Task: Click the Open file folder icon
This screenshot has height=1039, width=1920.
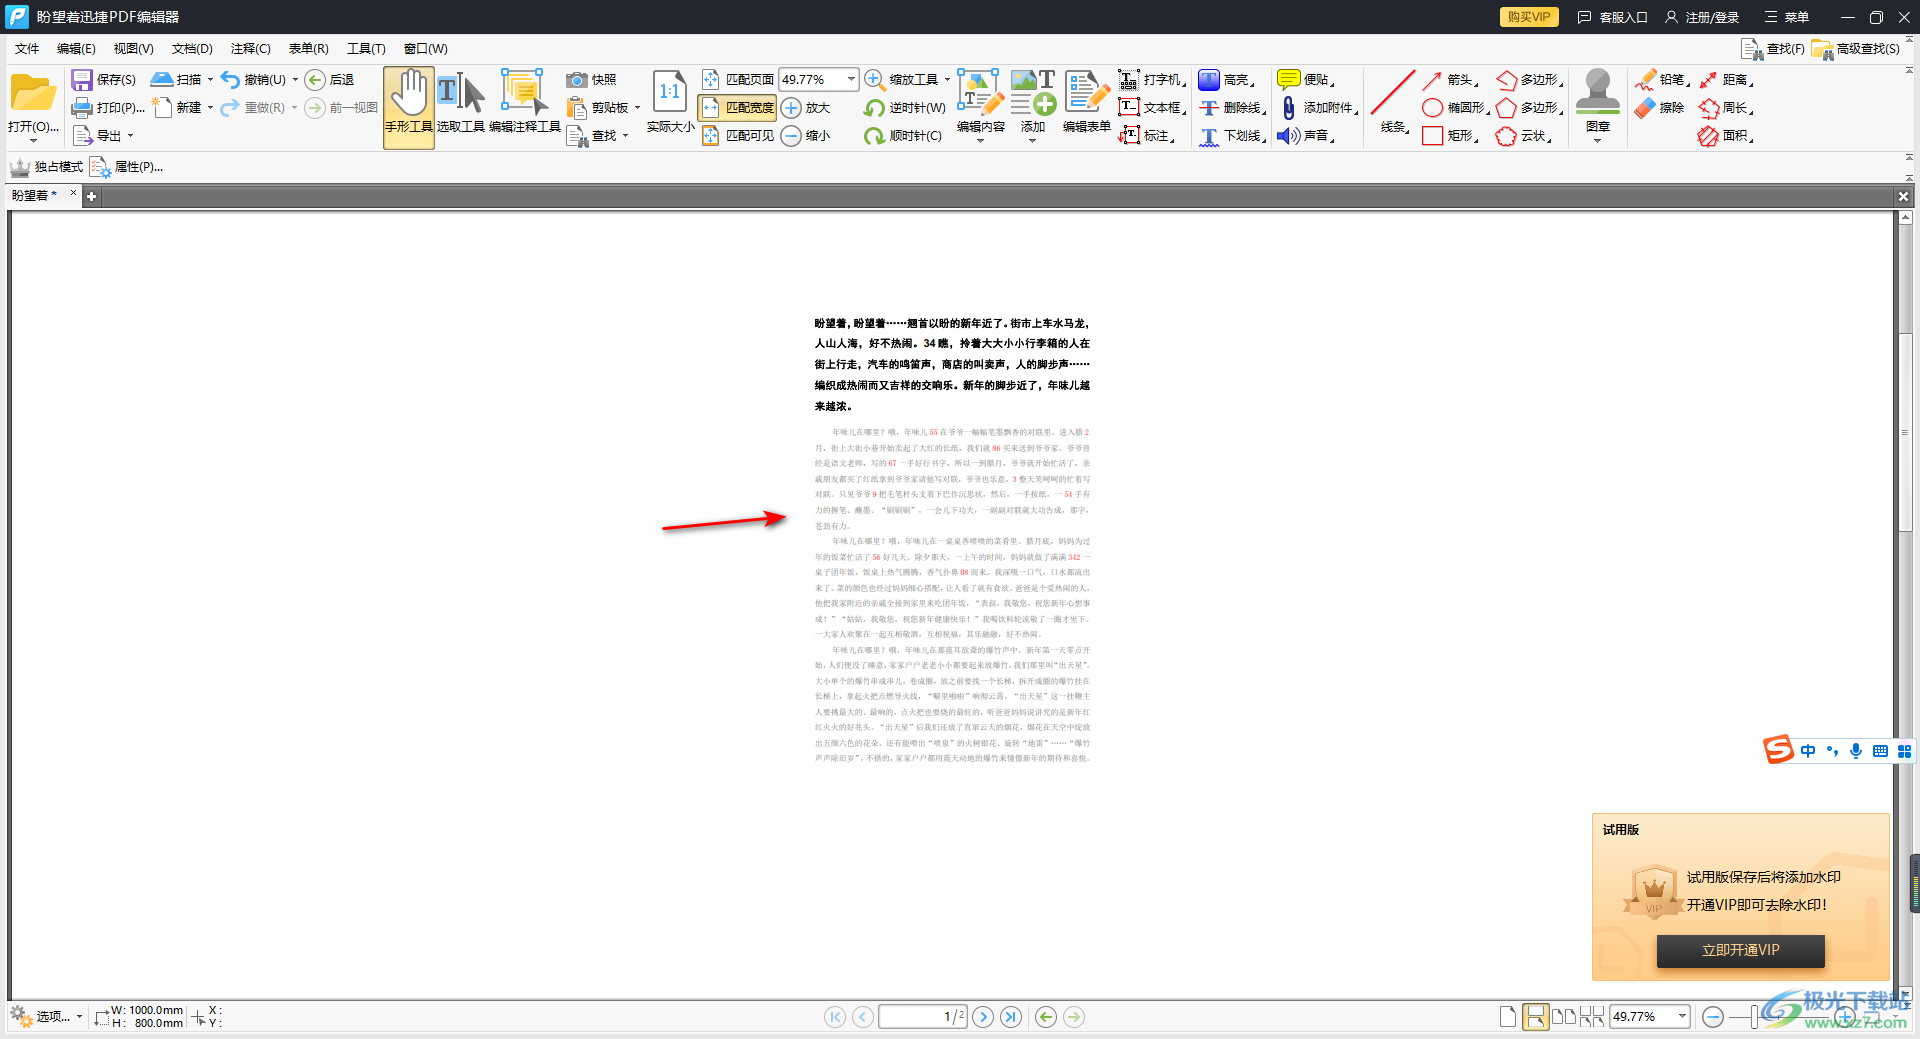Action: (33, 94)
